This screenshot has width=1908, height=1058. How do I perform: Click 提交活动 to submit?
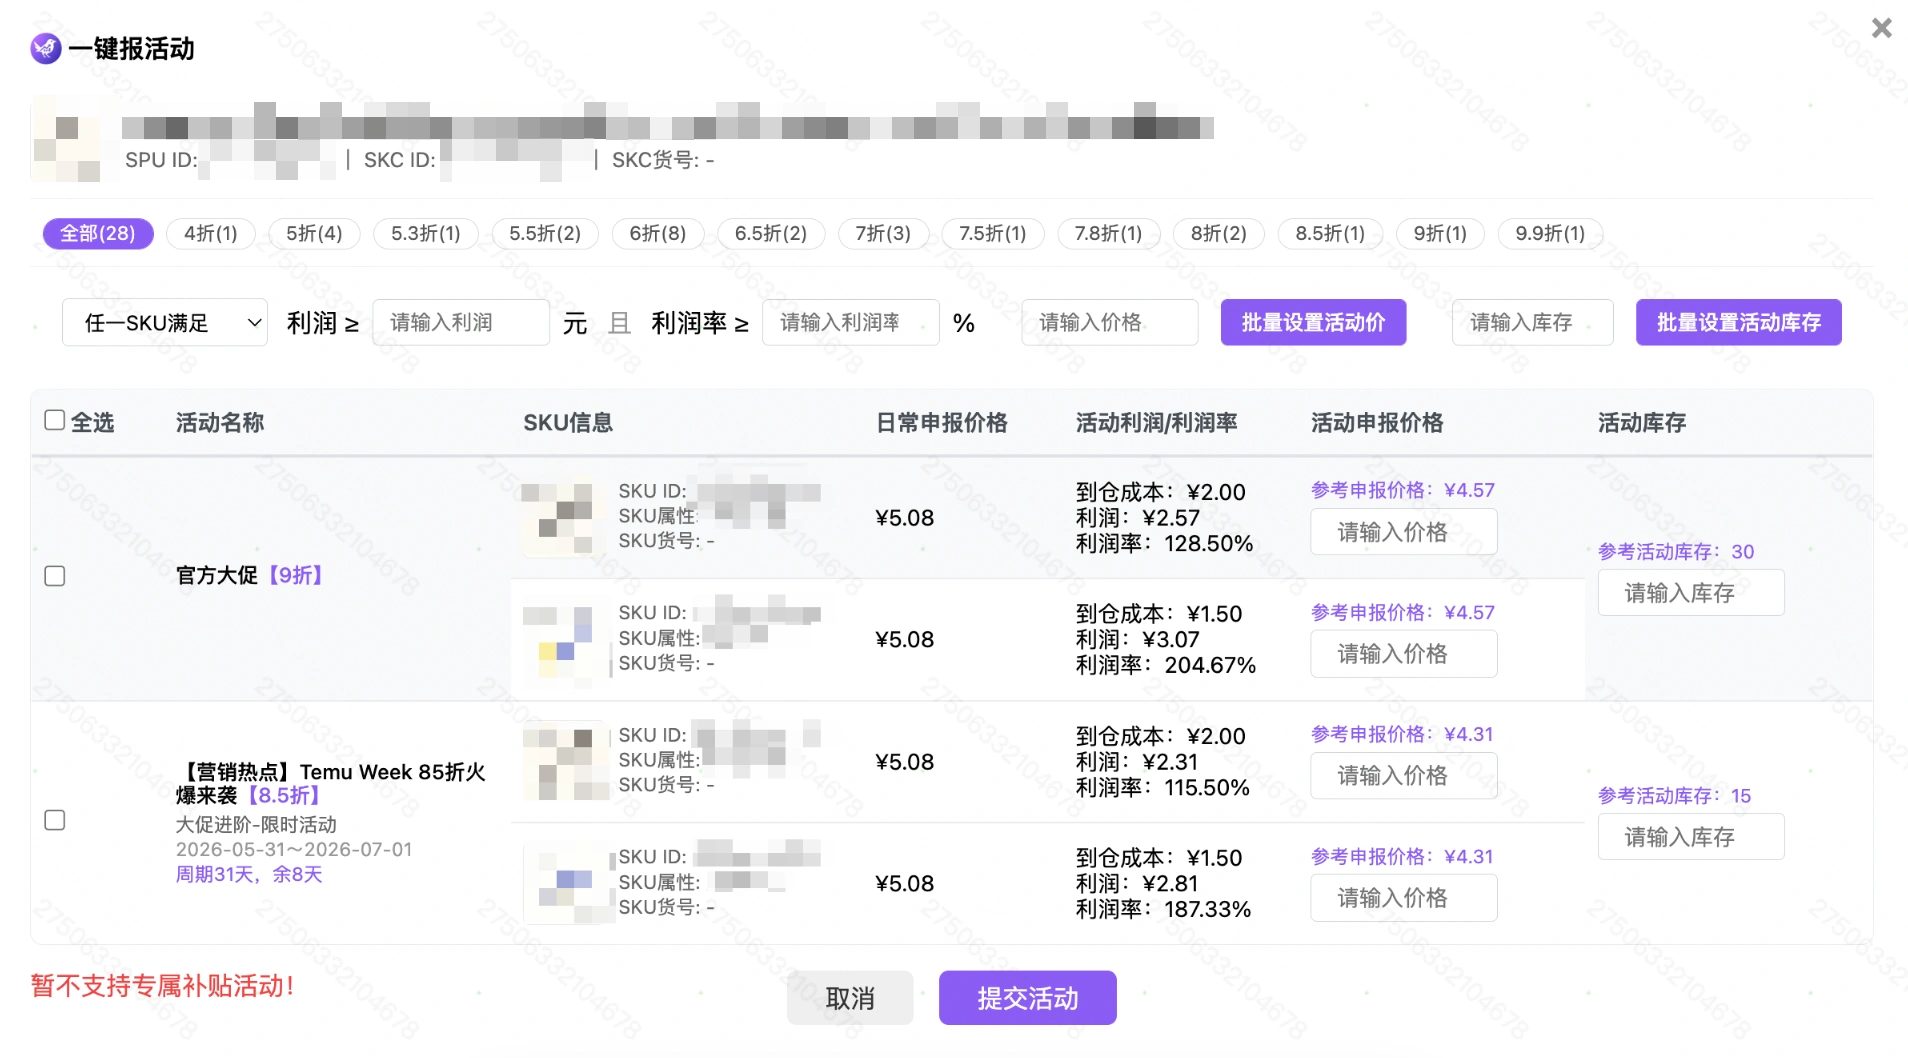pos(1028,998)
